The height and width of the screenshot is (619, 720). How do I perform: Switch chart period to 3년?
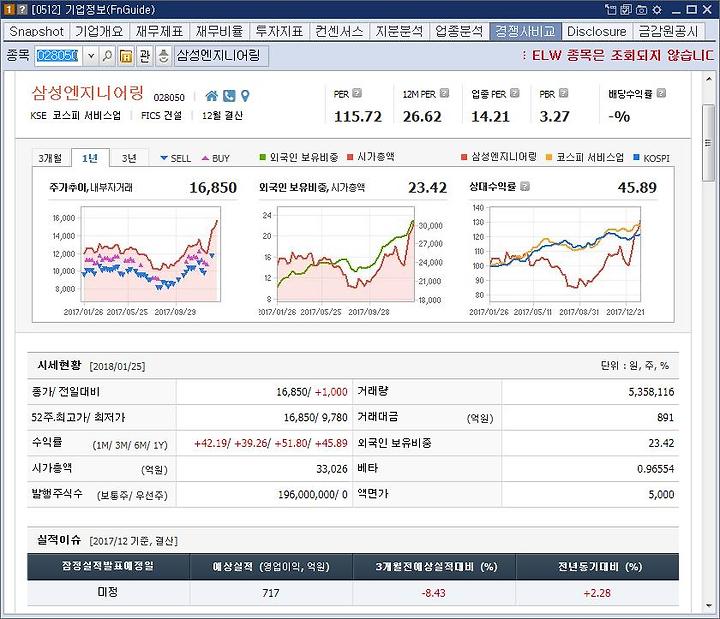pos(129,158)
